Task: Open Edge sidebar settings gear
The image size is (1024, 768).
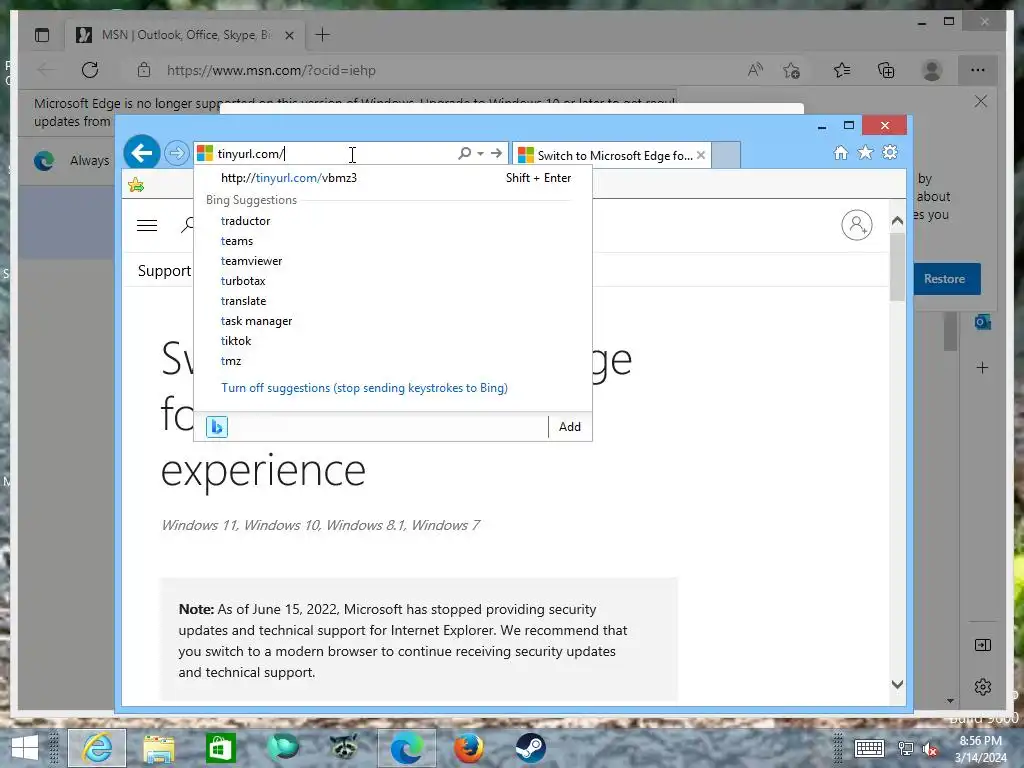Action: [x=982, y=686]
